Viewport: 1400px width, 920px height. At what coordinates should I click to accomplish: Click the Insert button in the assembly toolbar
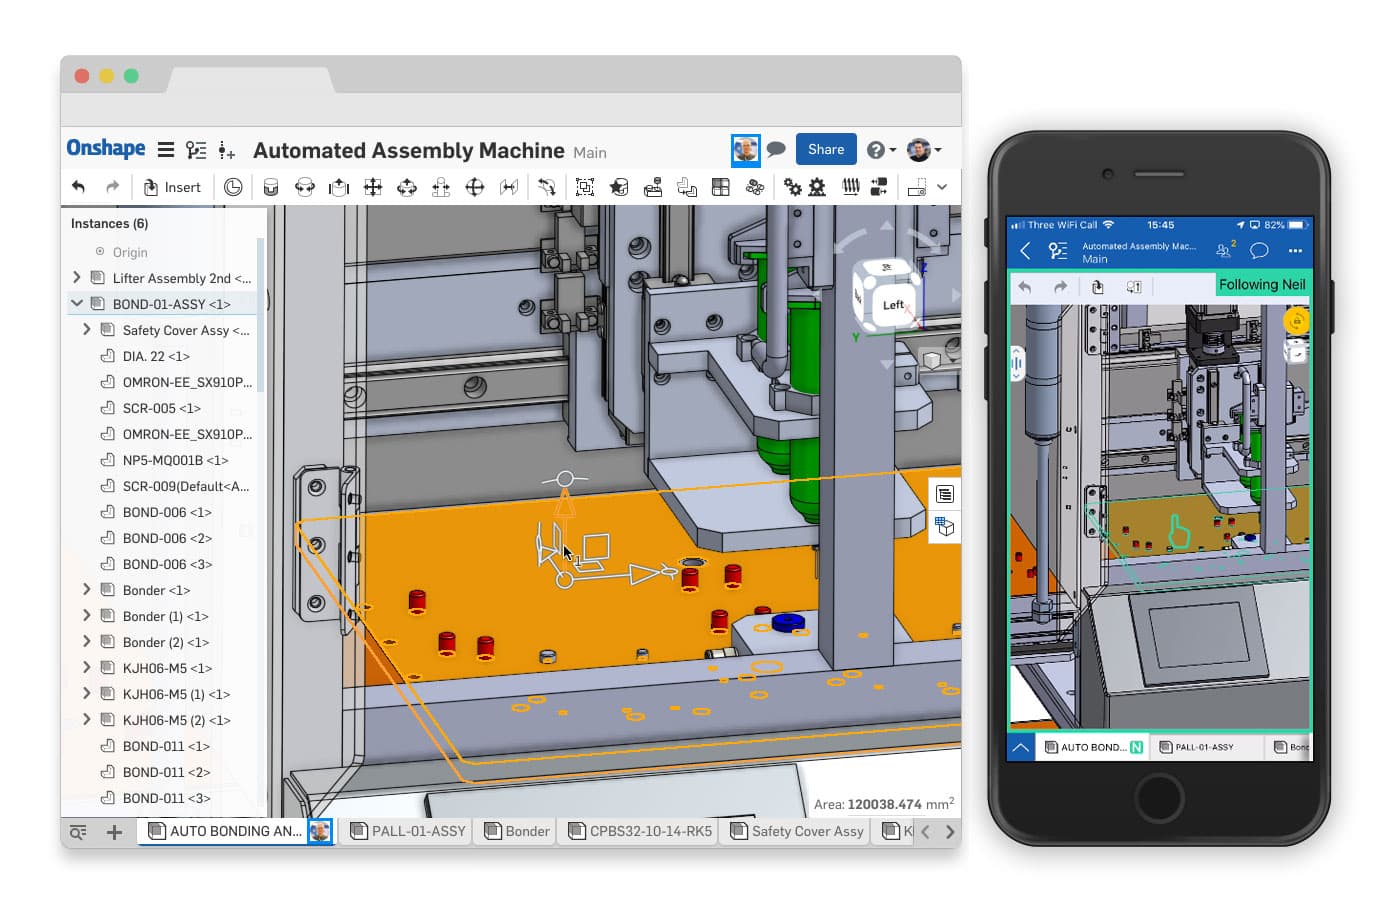point(172,187)
